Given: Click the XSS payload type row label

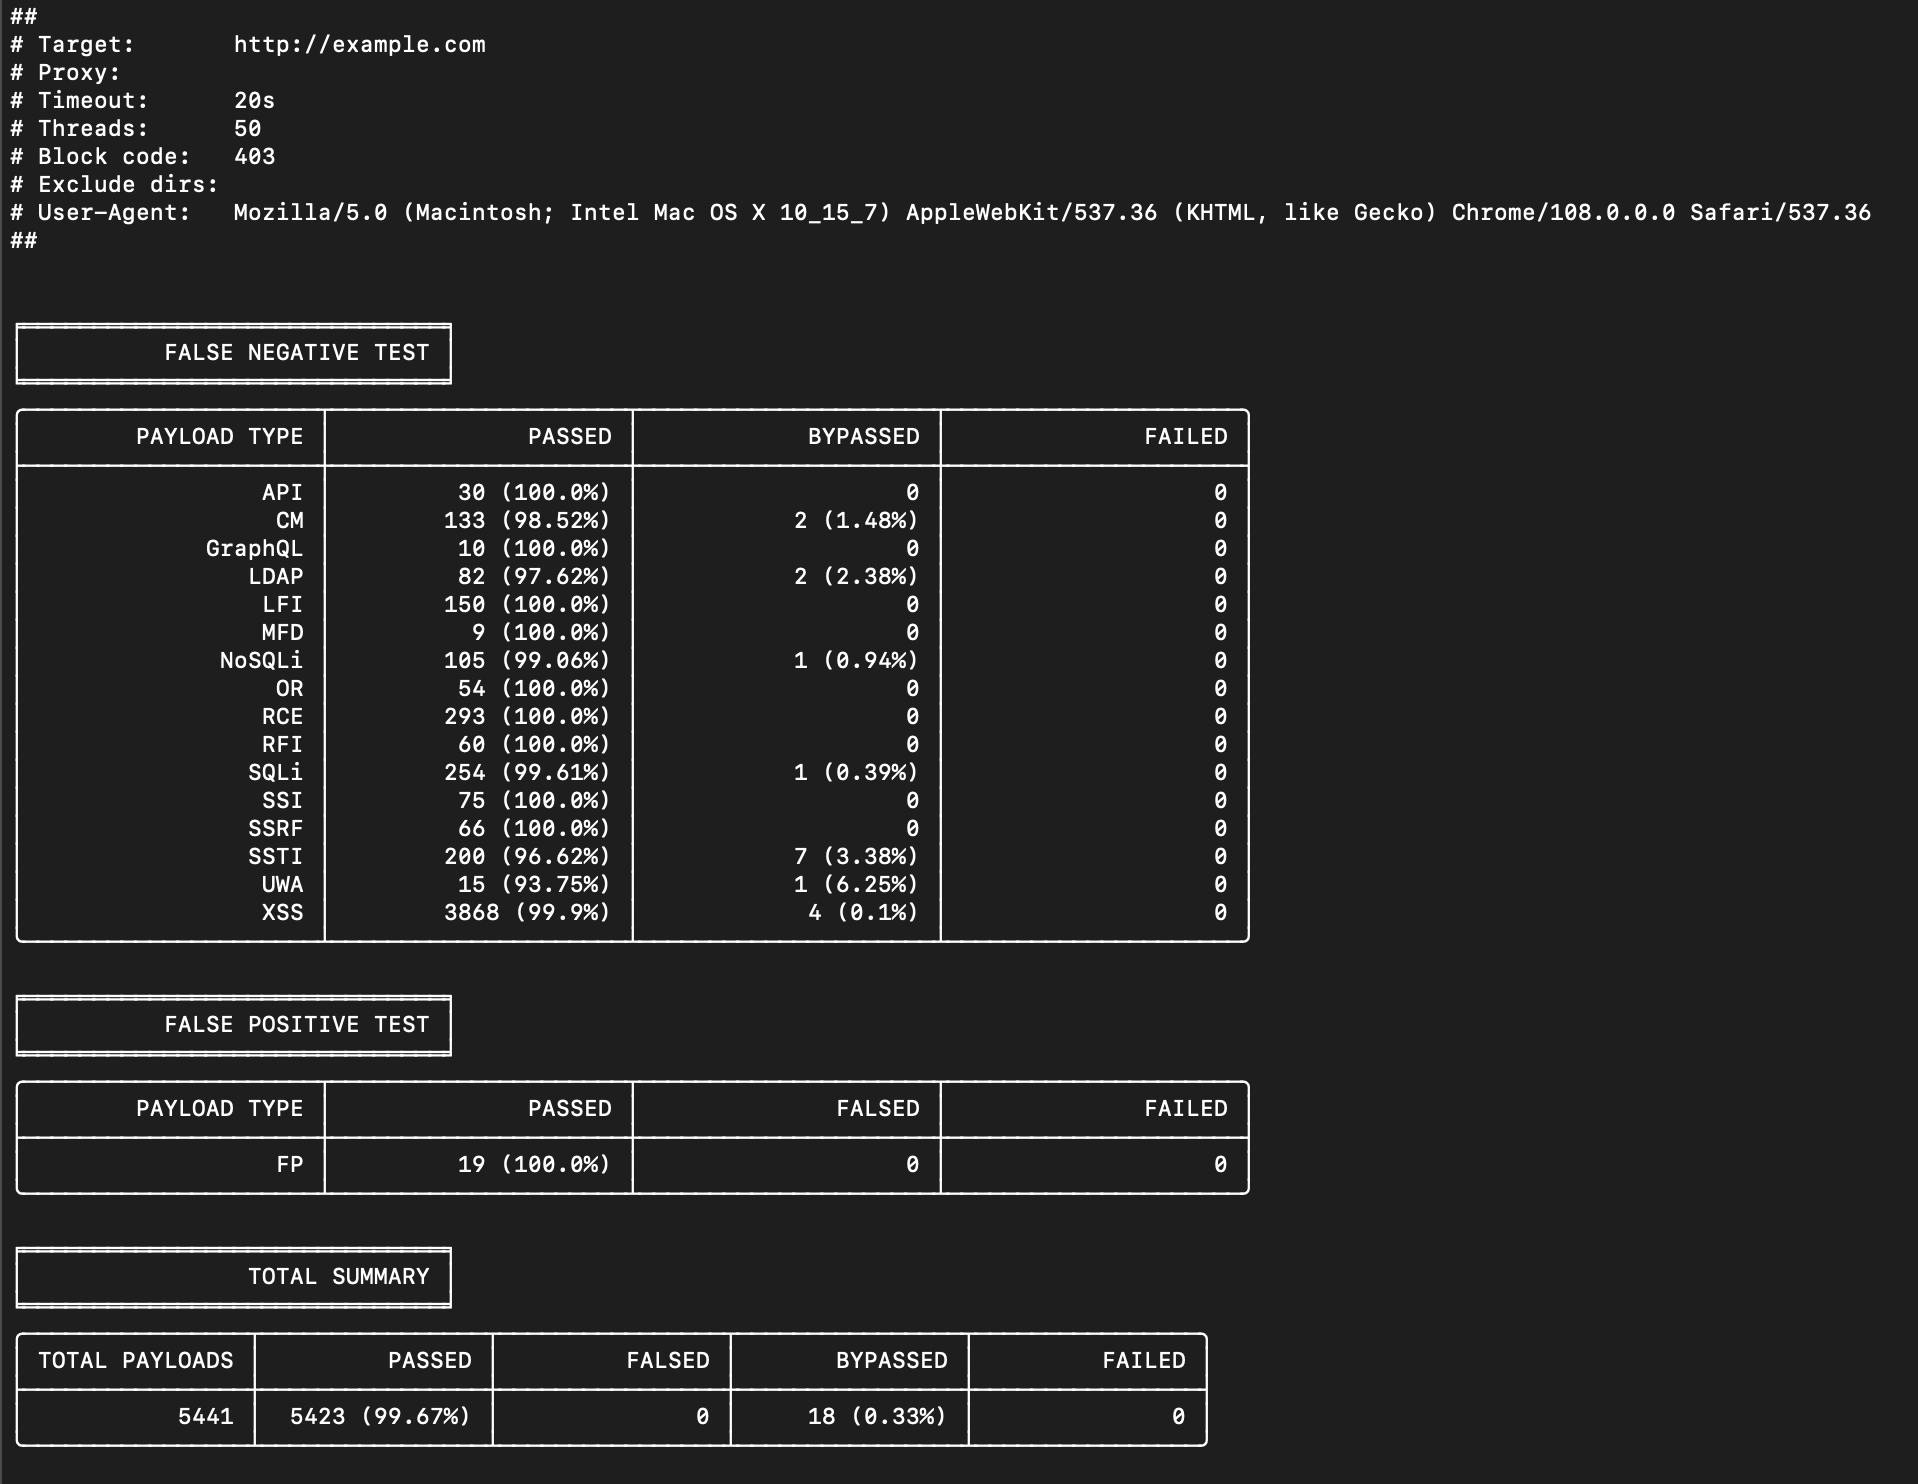Looking at the screenshot, I should (x=282, y=913).
